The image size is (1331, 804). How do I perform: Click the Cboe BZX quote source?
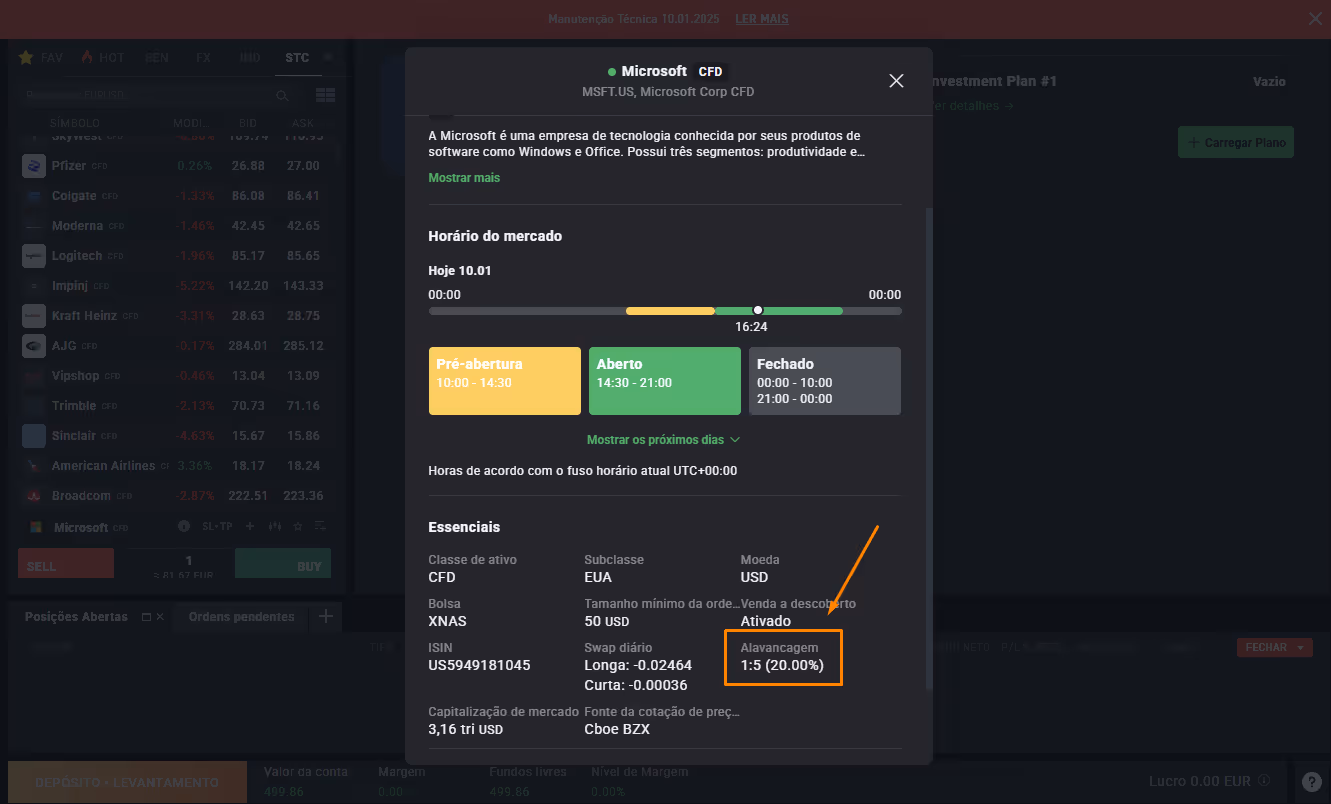click(617, 729)
